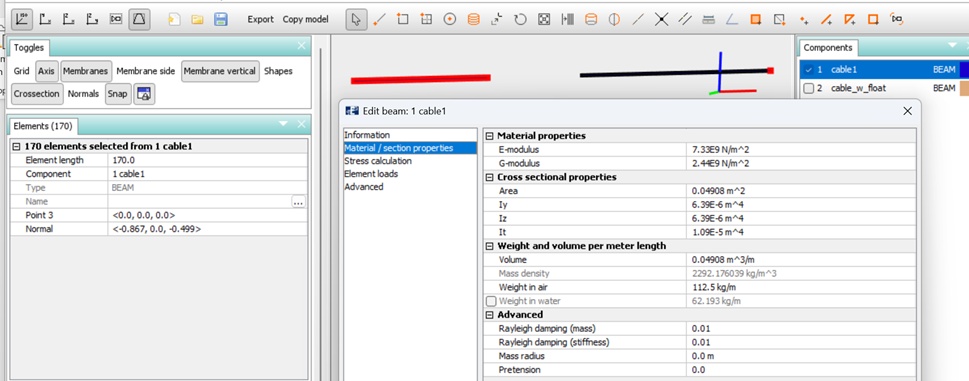Screen dimensions: 969x381
Task: Toggle the perspective trapezoid view icon
Action: click(139, 19)
